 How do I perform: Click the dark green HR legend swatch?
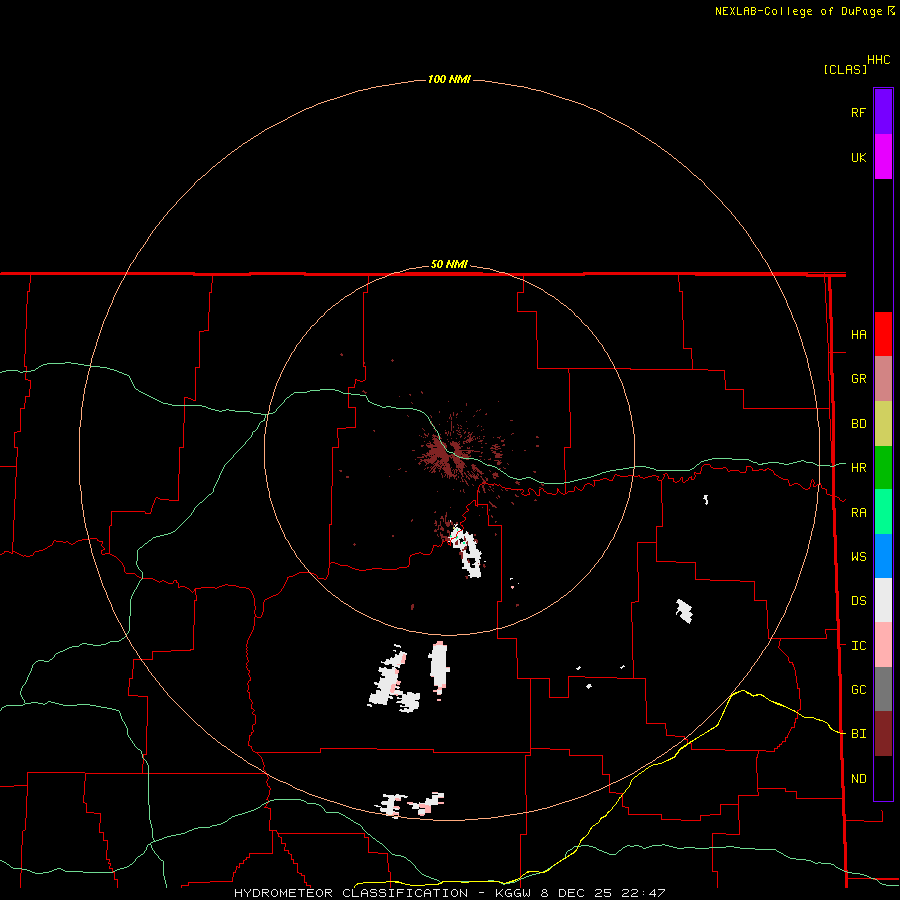point(883,468)
